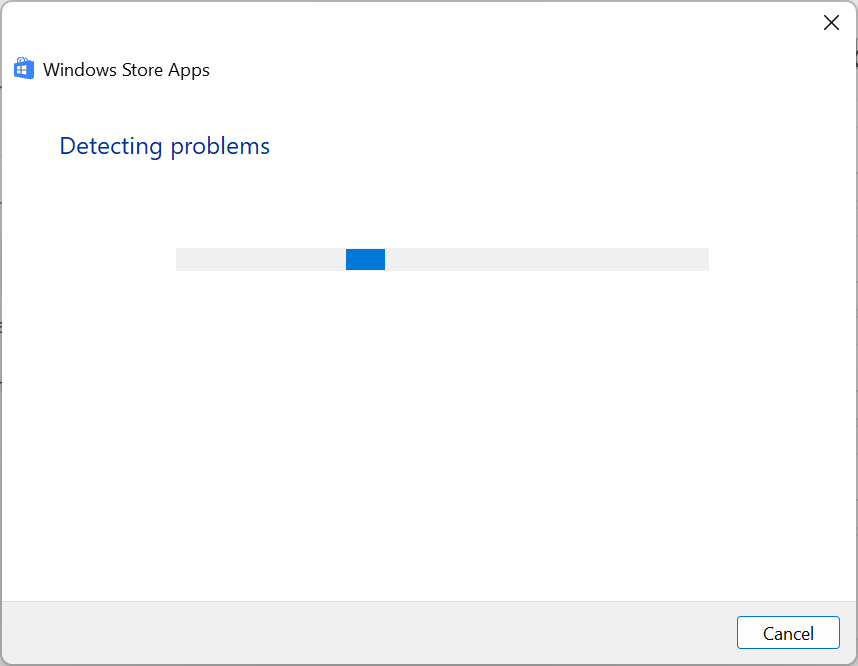Click the moving blue bar segment

point(365,260)
